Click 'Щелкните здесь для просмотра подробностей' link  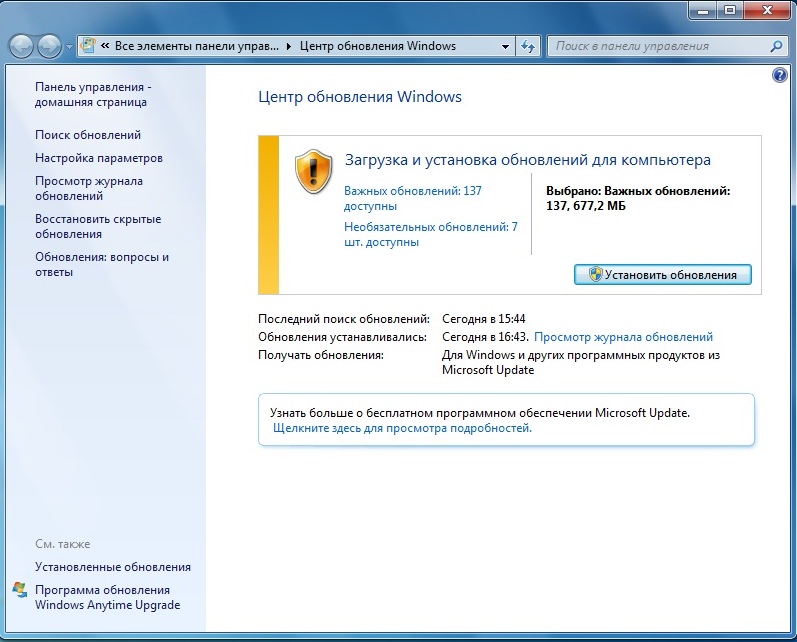pos(402,428)
